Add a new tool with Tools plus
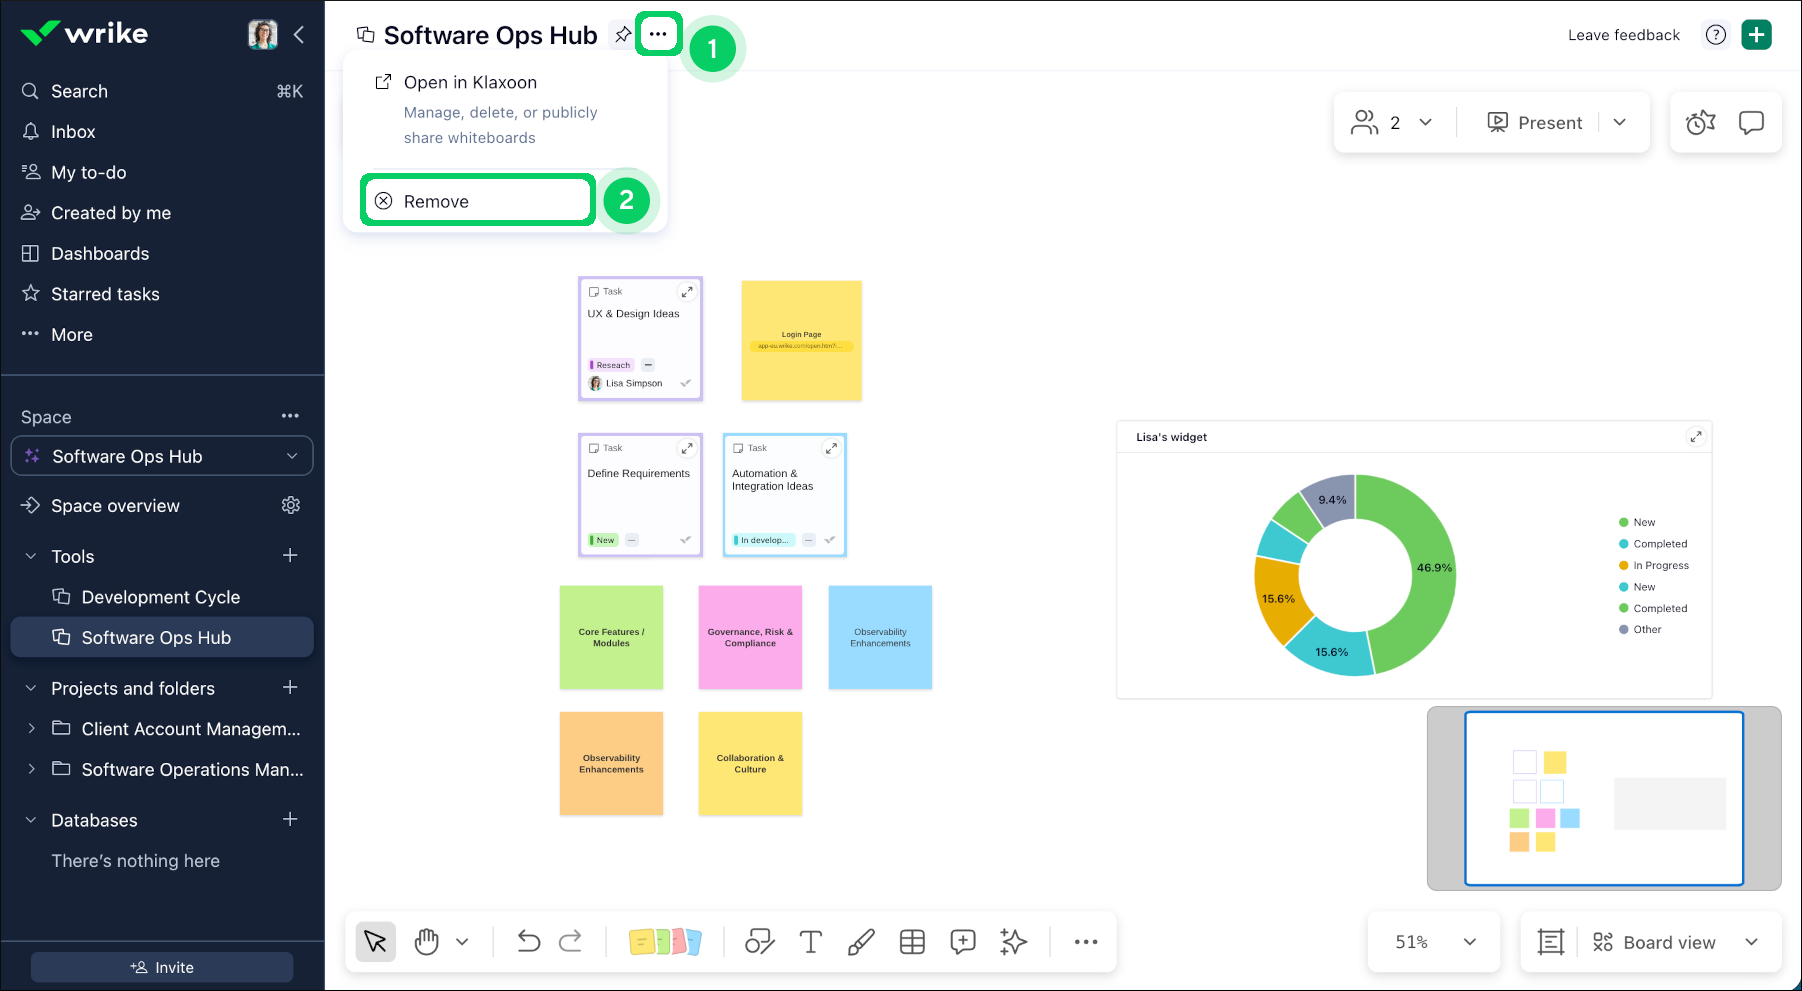This screenshot has height=991, width=1802. pos(290,555)
